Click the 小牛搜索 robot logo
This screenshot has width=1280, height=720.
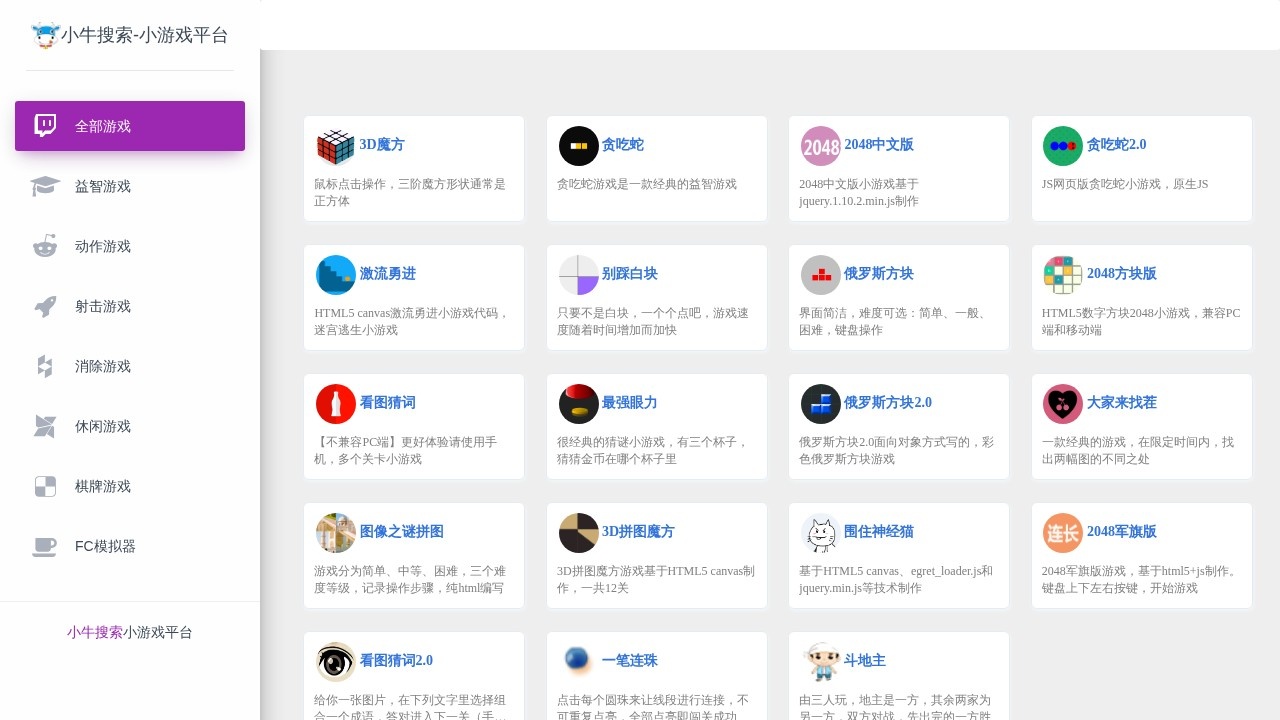(x=44, y=34)
